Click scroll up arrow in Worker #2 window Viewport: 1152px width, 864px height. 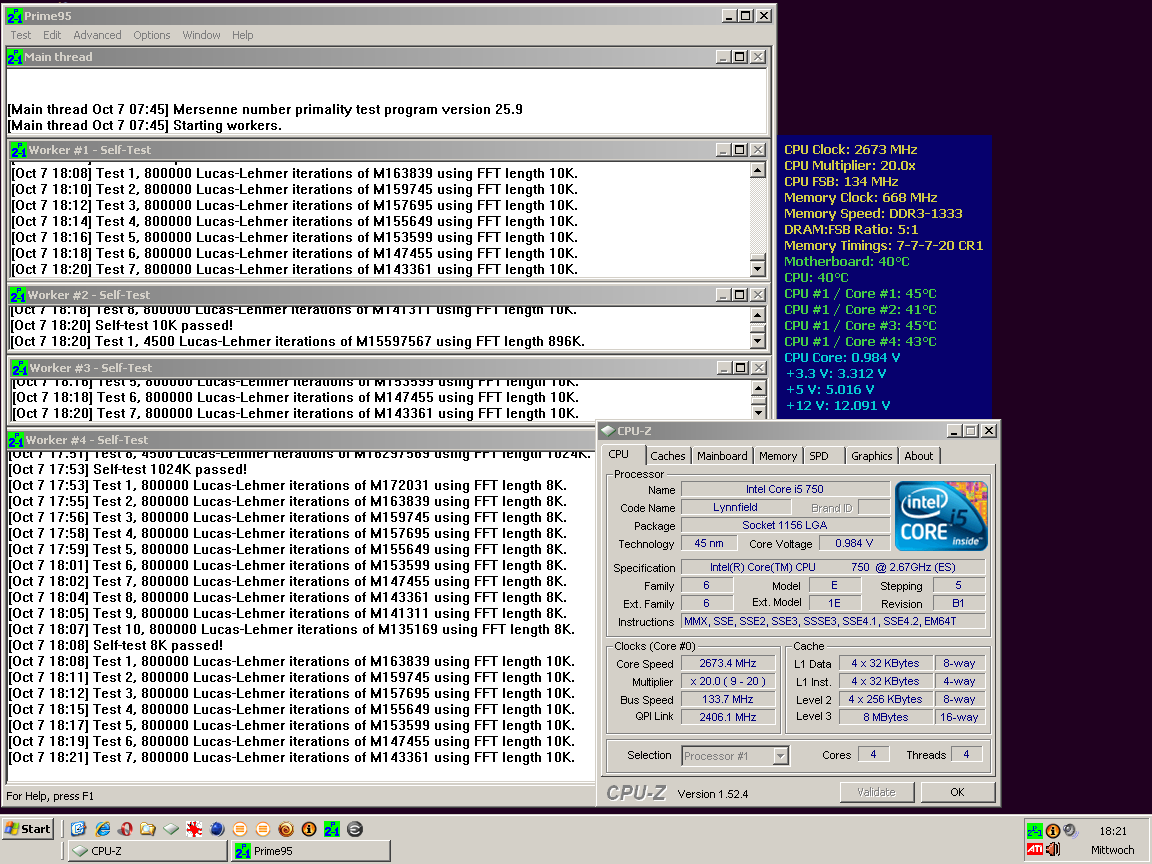click(x=758, y=314)
